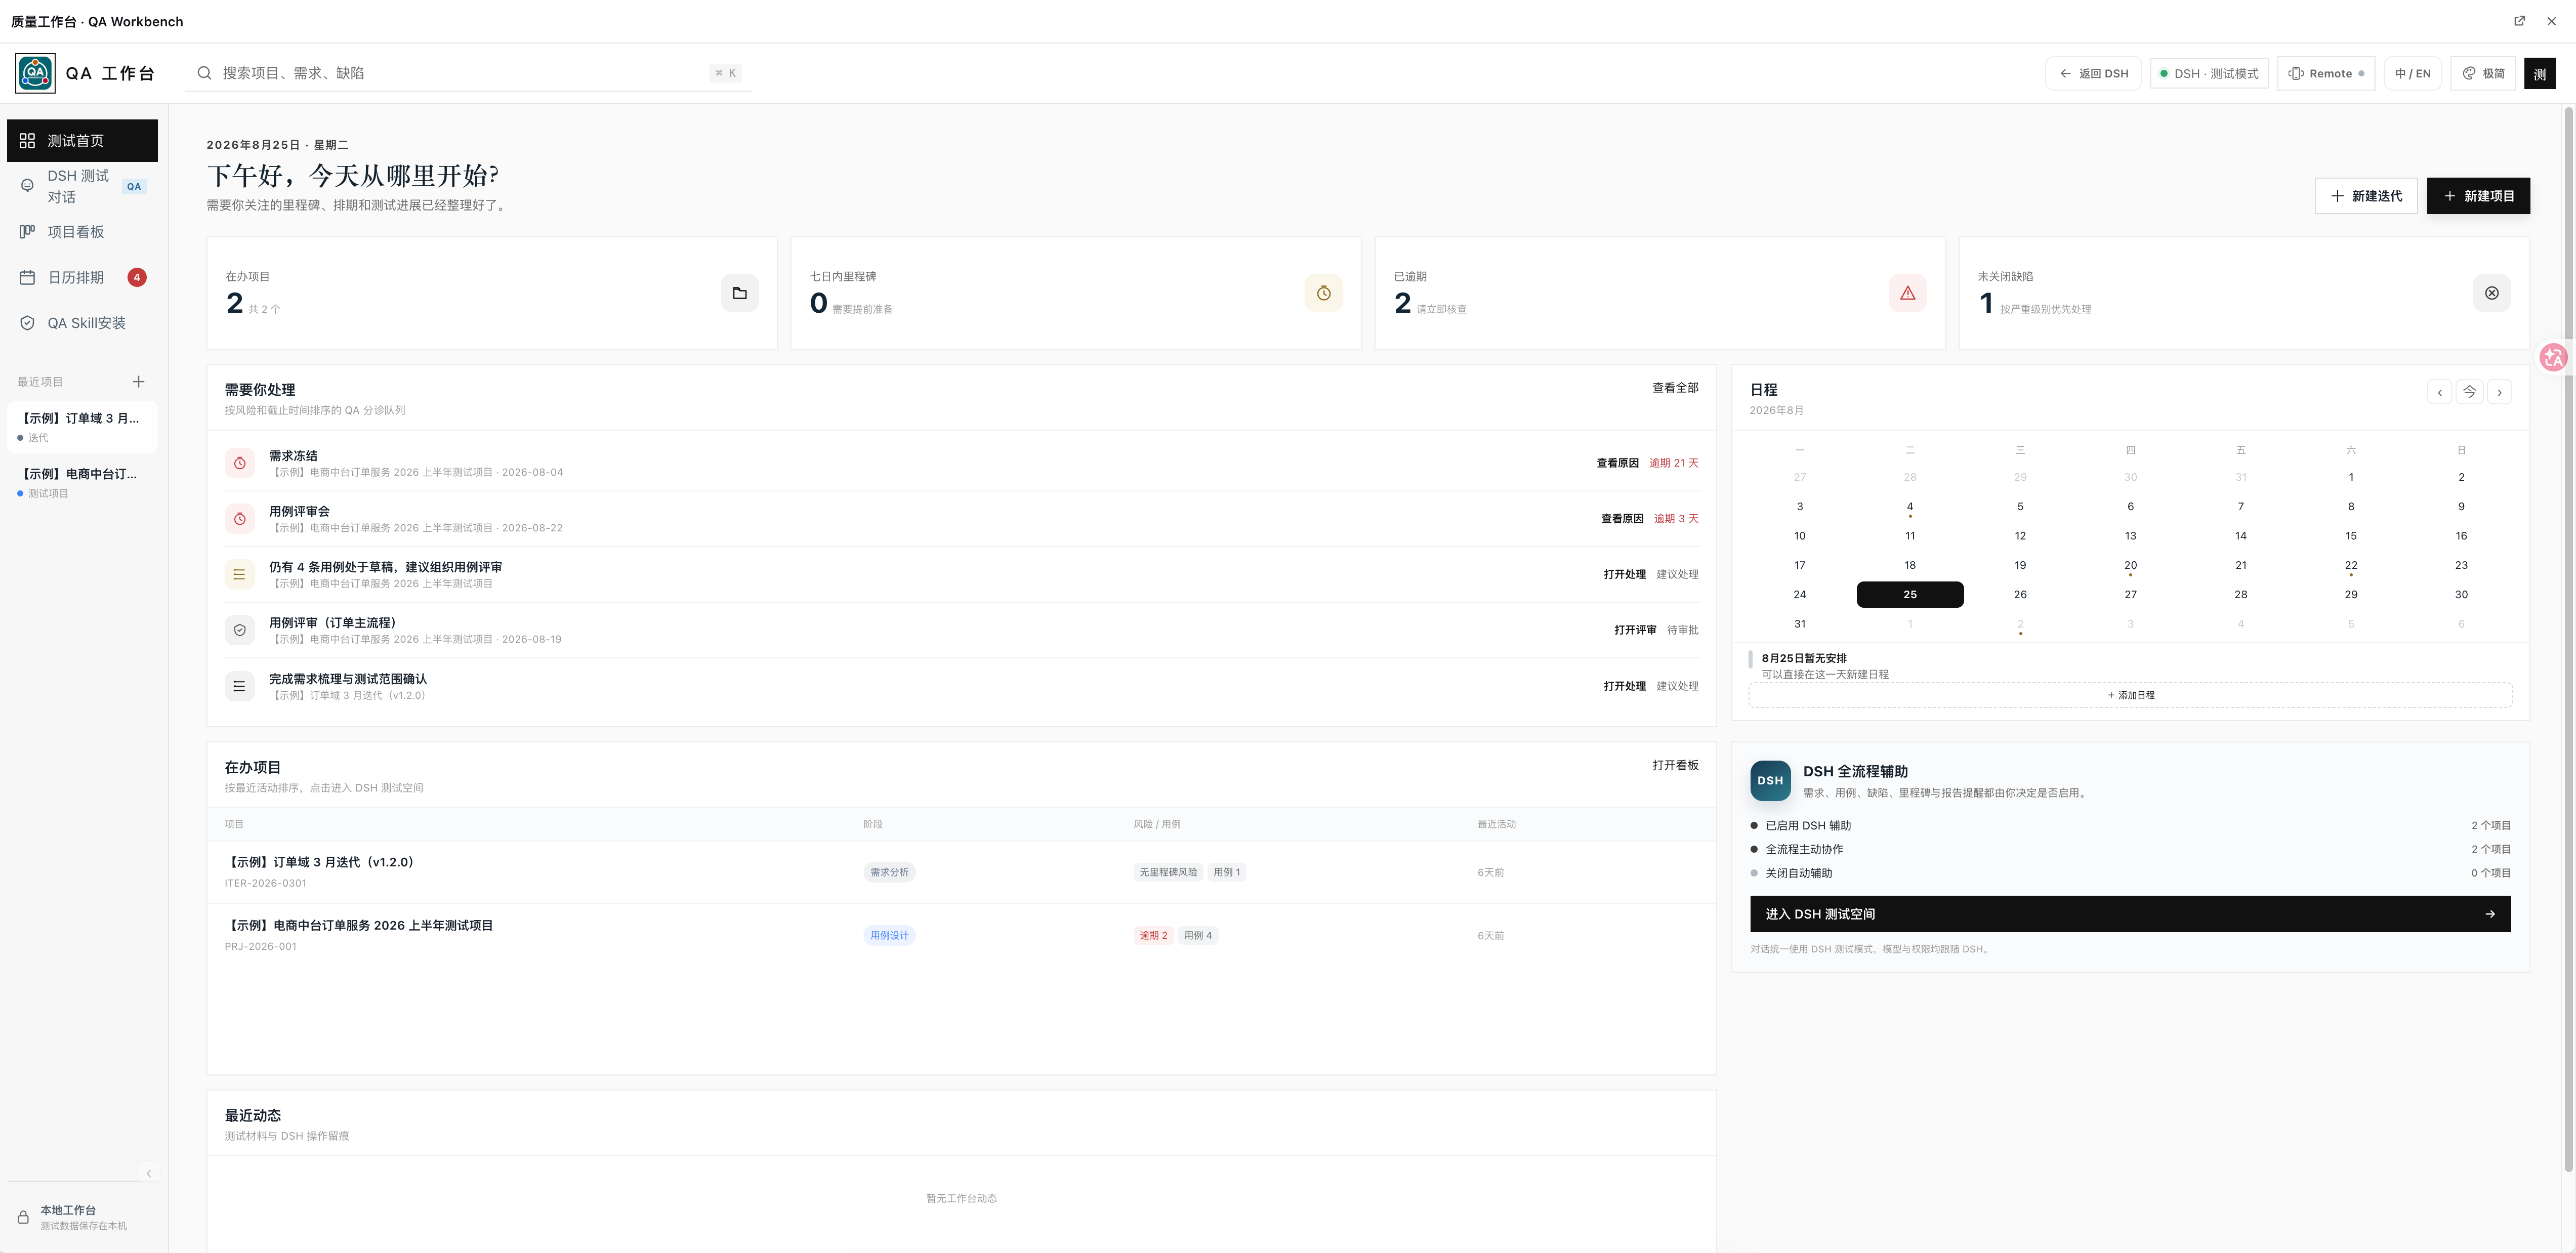Toggle 中 / EN language switch
Screen dimensions: 2576x1253
2413,73
